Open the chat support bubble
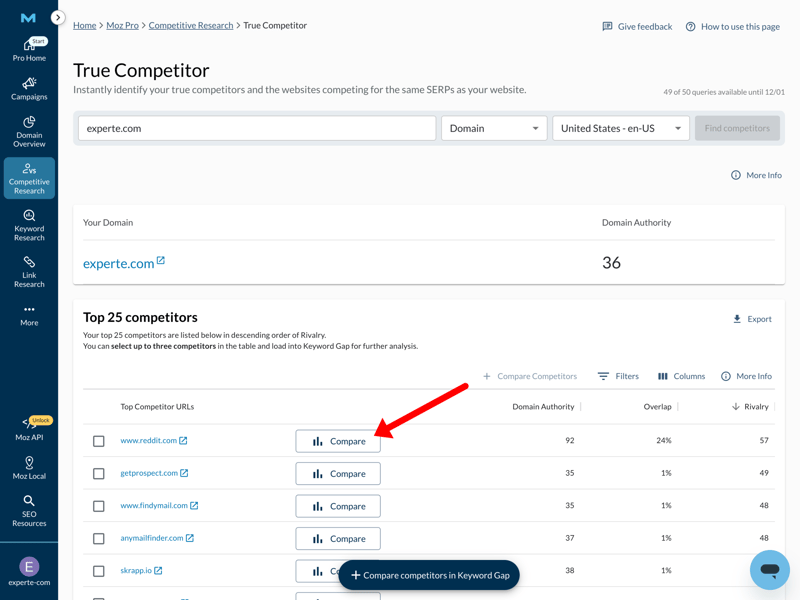The height and width of the screenshot is (600, 800). (769, 569)
